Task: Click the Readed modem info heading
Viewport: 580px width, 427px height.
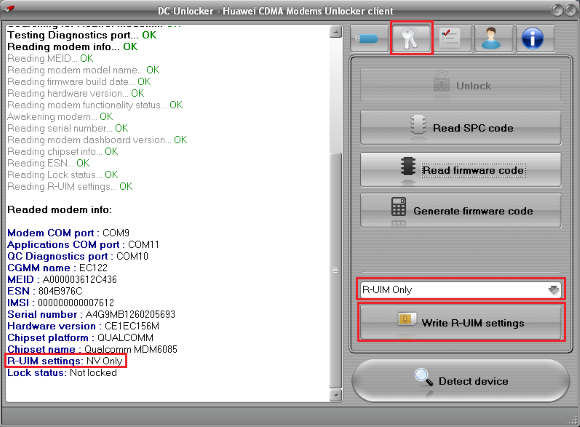Action: (x=60, y=210)
